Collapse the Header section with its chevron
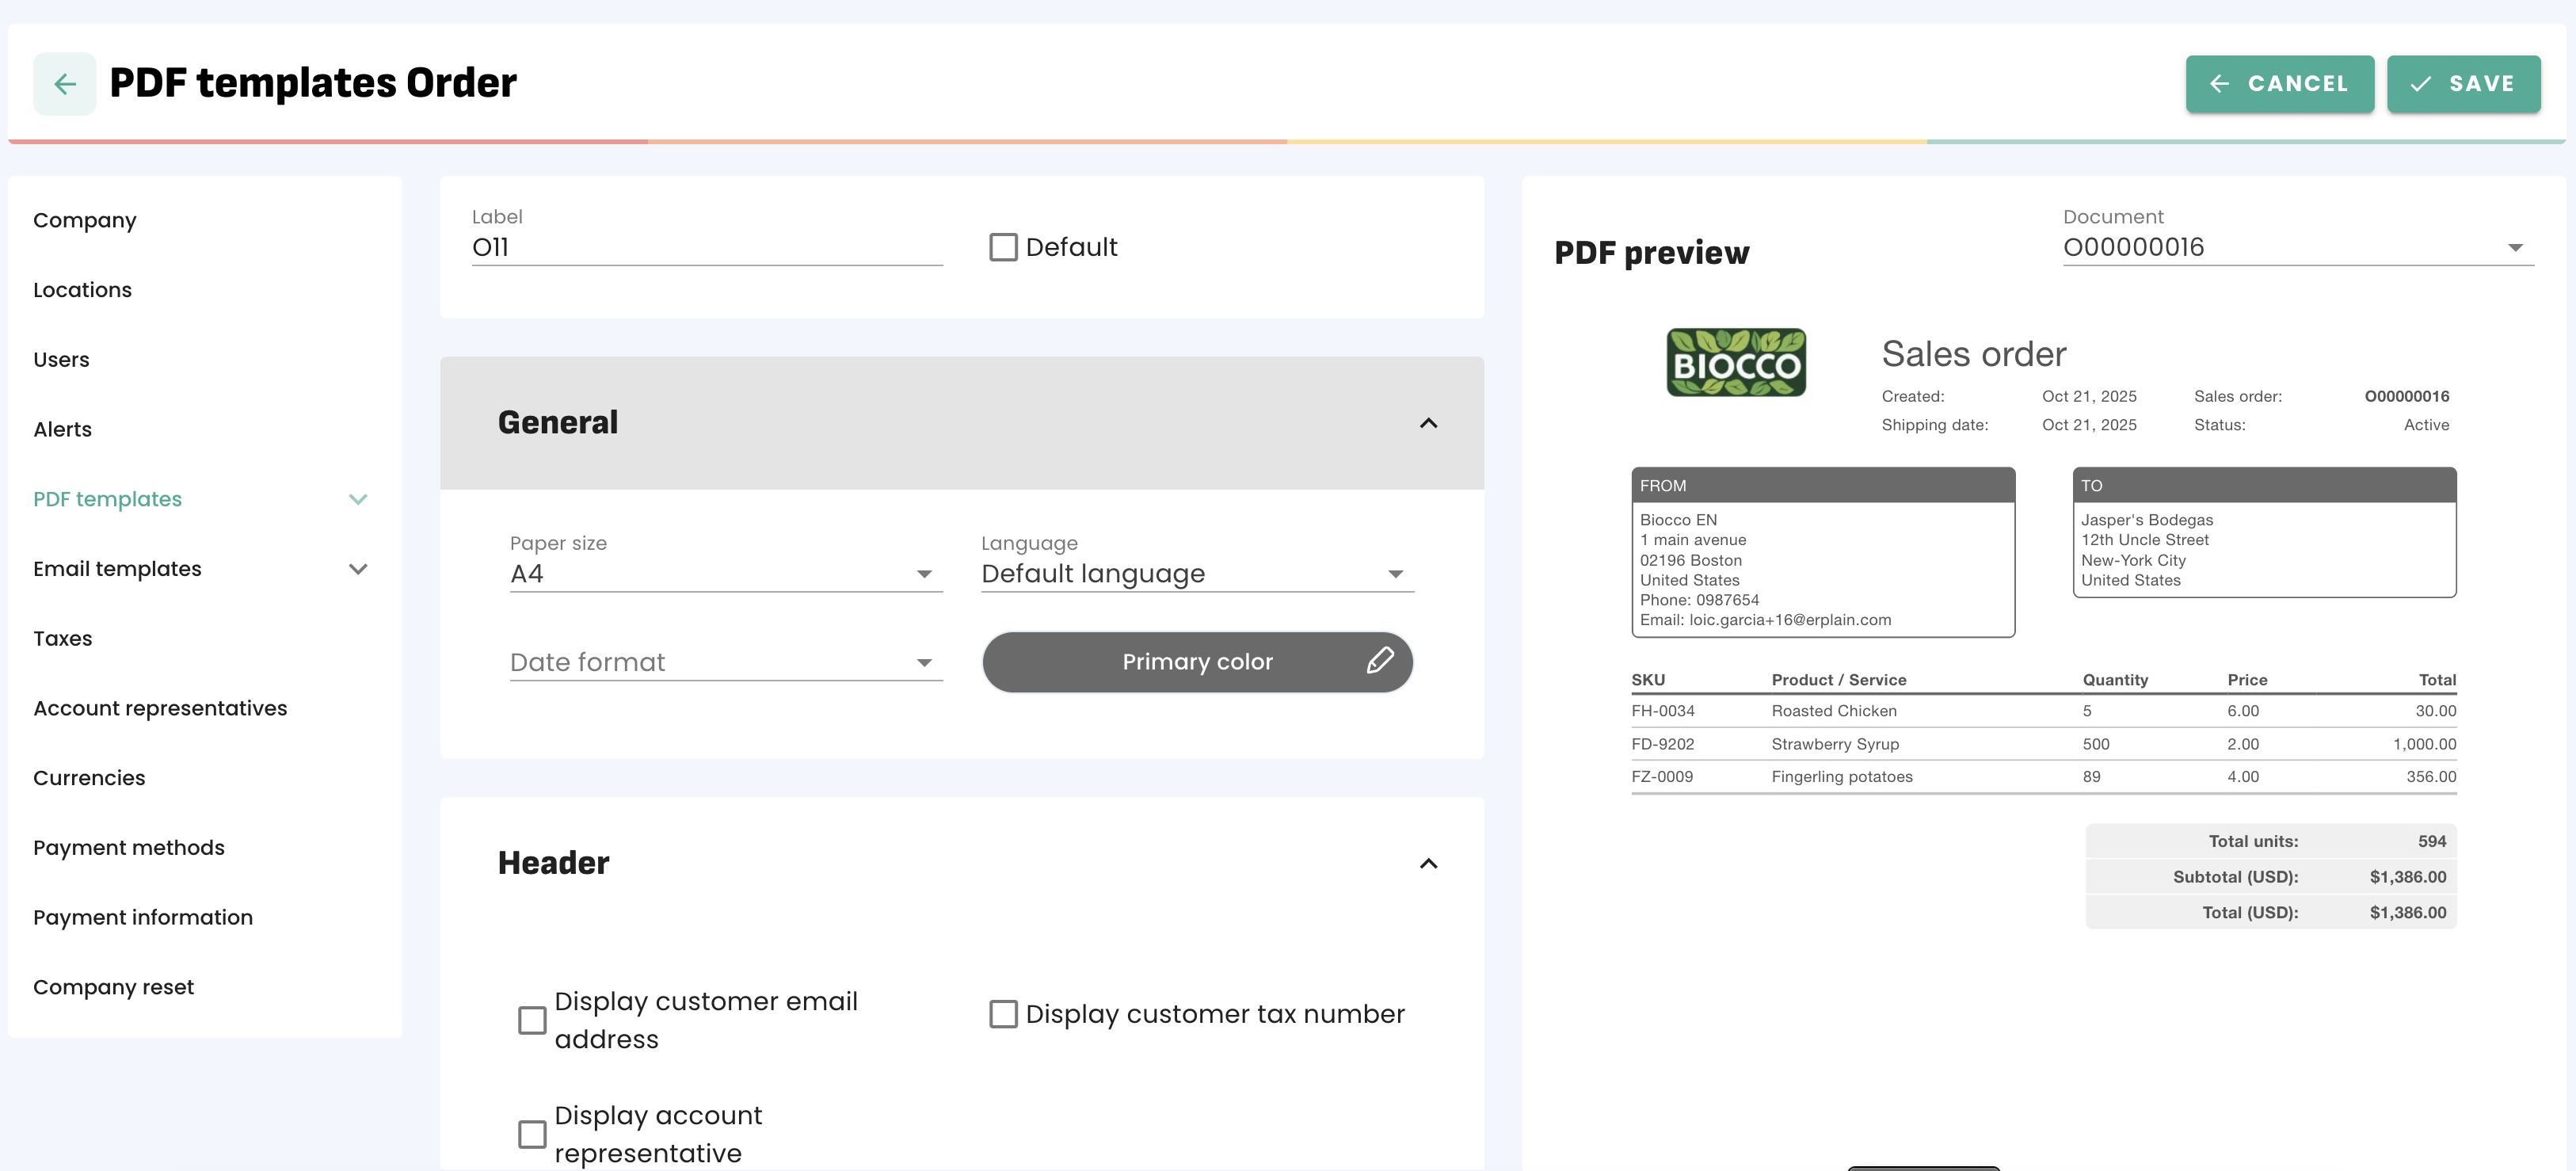This screenshot has height=1171, width=2576. [1428, 863]
